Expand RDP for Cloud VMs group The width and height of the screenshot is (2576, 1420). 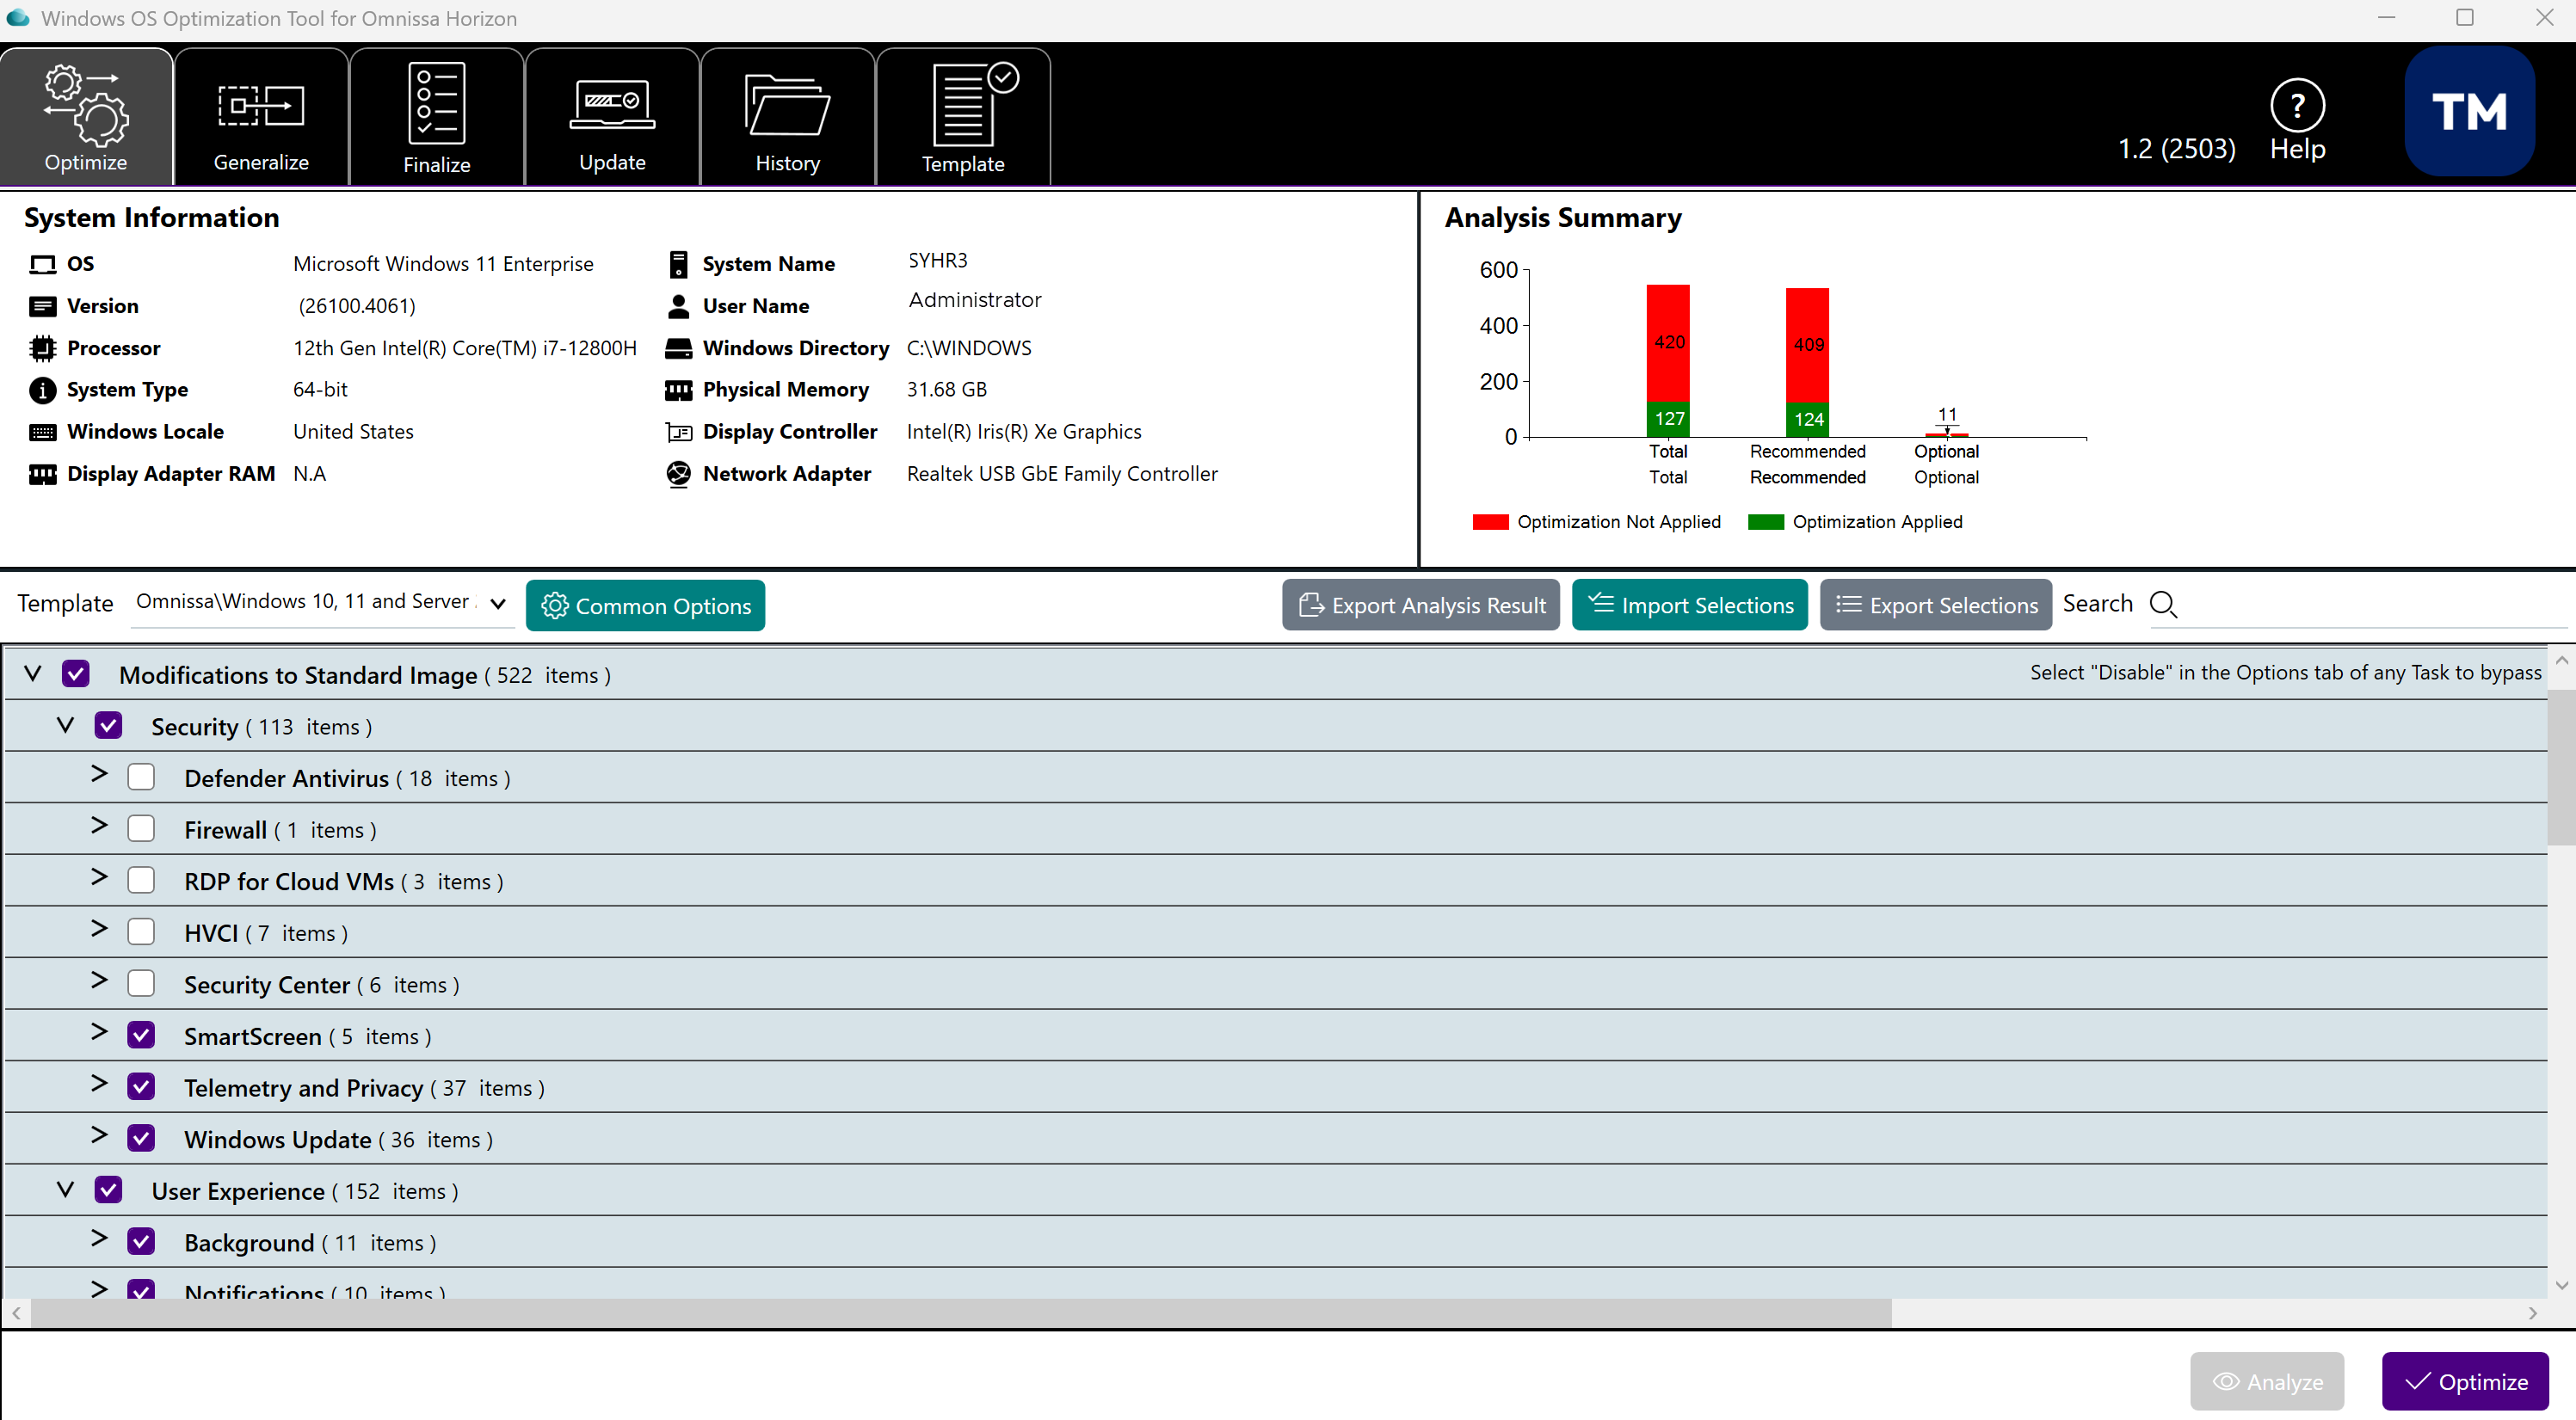click(x=99, y=877)
